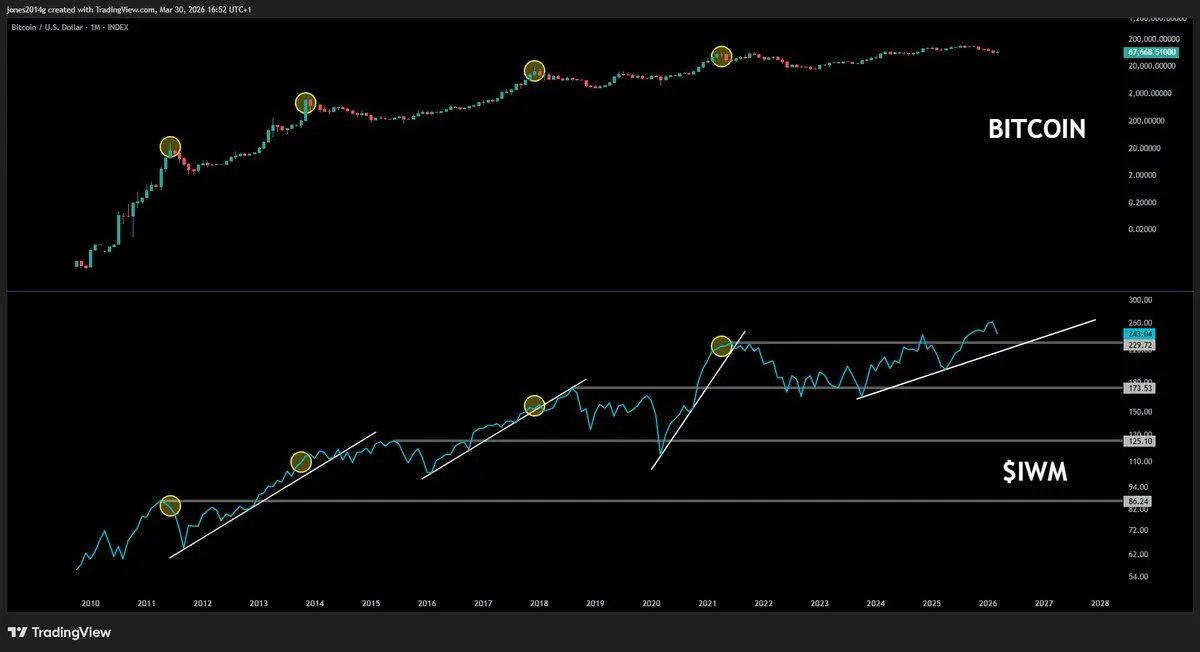Click the 2018 label on the time axis
The height and width of the screenshot is (652, 1200).
538,603
